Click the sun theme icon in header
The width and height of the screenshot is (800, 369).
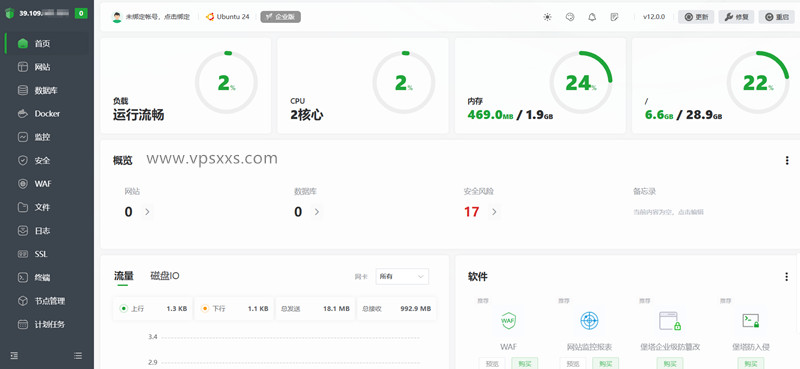click(547, 17)
